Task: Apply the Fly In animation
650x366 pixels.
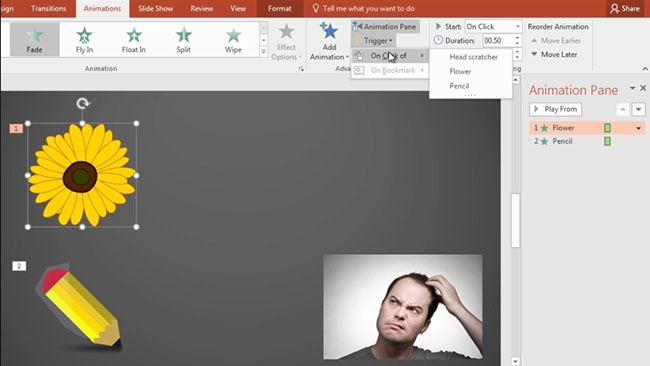Action: (84, 39)
